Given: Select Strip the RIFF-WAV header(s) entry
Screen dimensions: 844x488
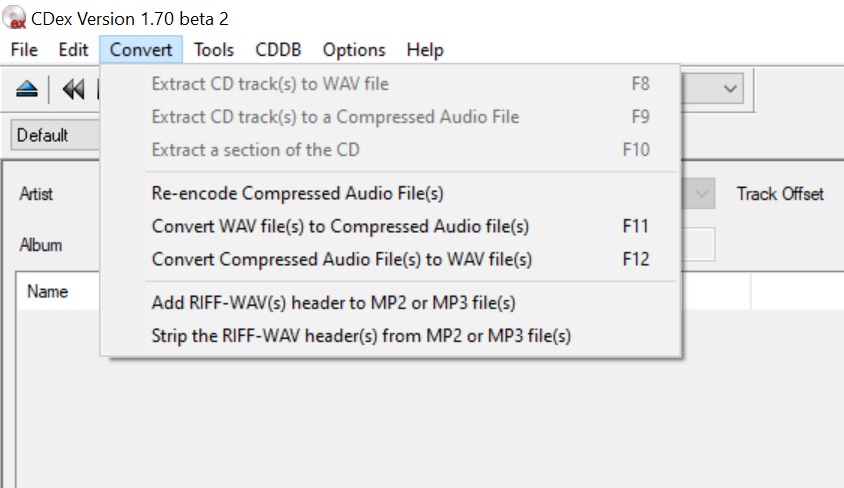Looking at the screenshot, I should (361, 335).
